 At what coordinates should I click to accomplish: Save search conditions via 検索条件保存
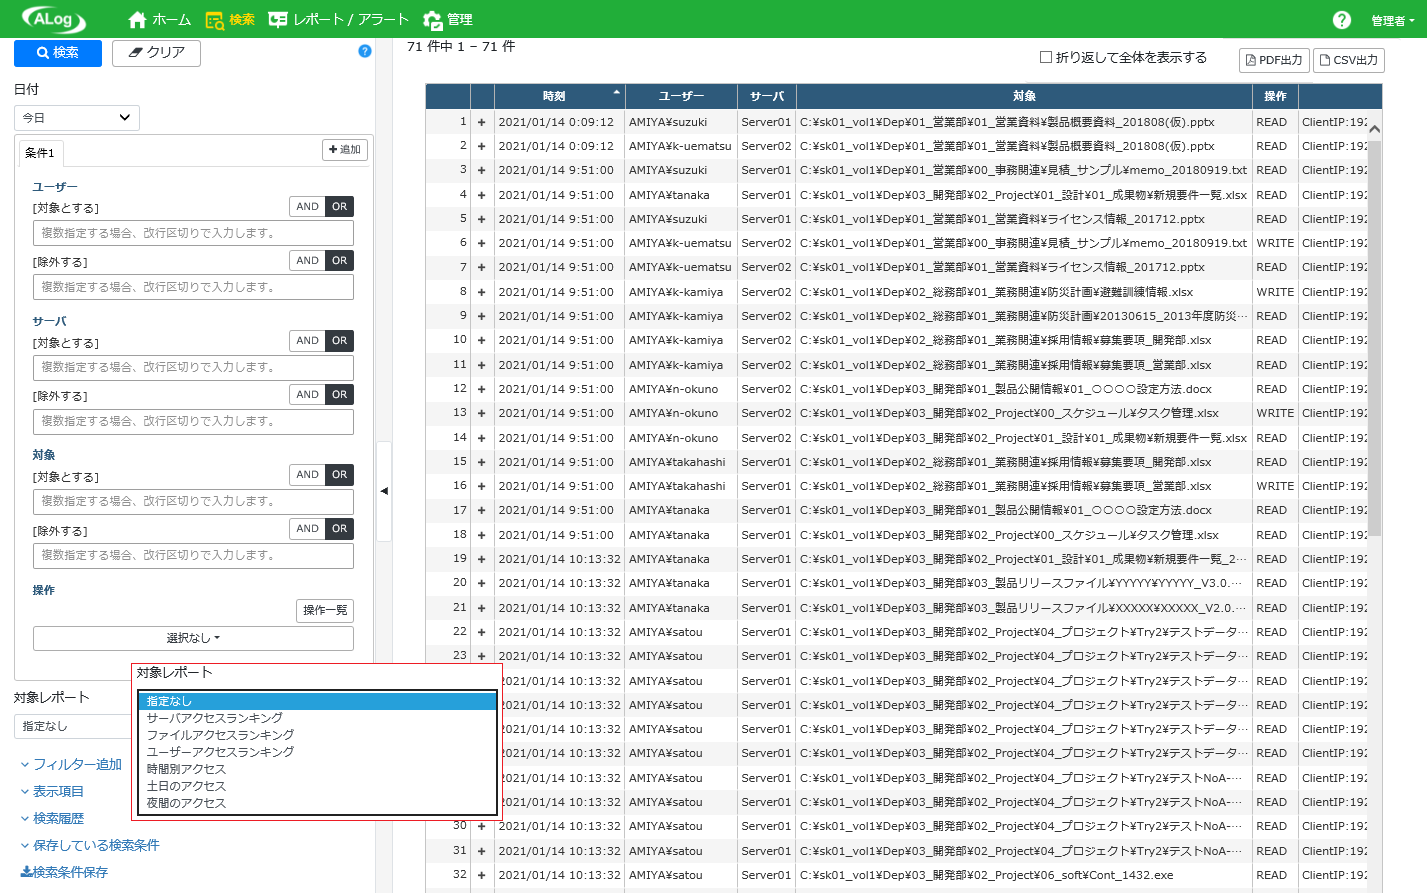[64, 872]
